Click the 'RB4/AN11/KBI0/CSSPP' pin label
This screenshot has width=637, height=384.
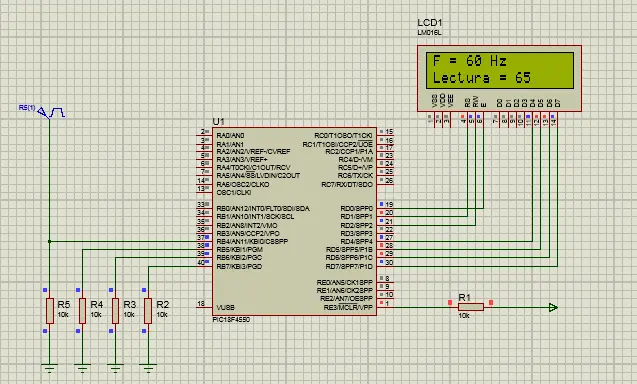252,241
